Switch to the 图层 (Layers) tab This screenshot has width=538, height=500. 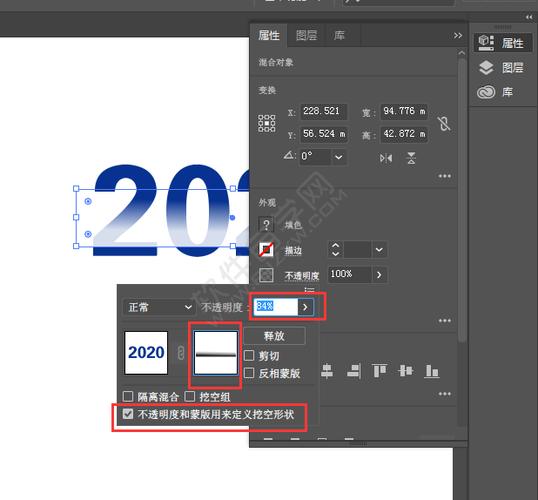tap(306, 35)
